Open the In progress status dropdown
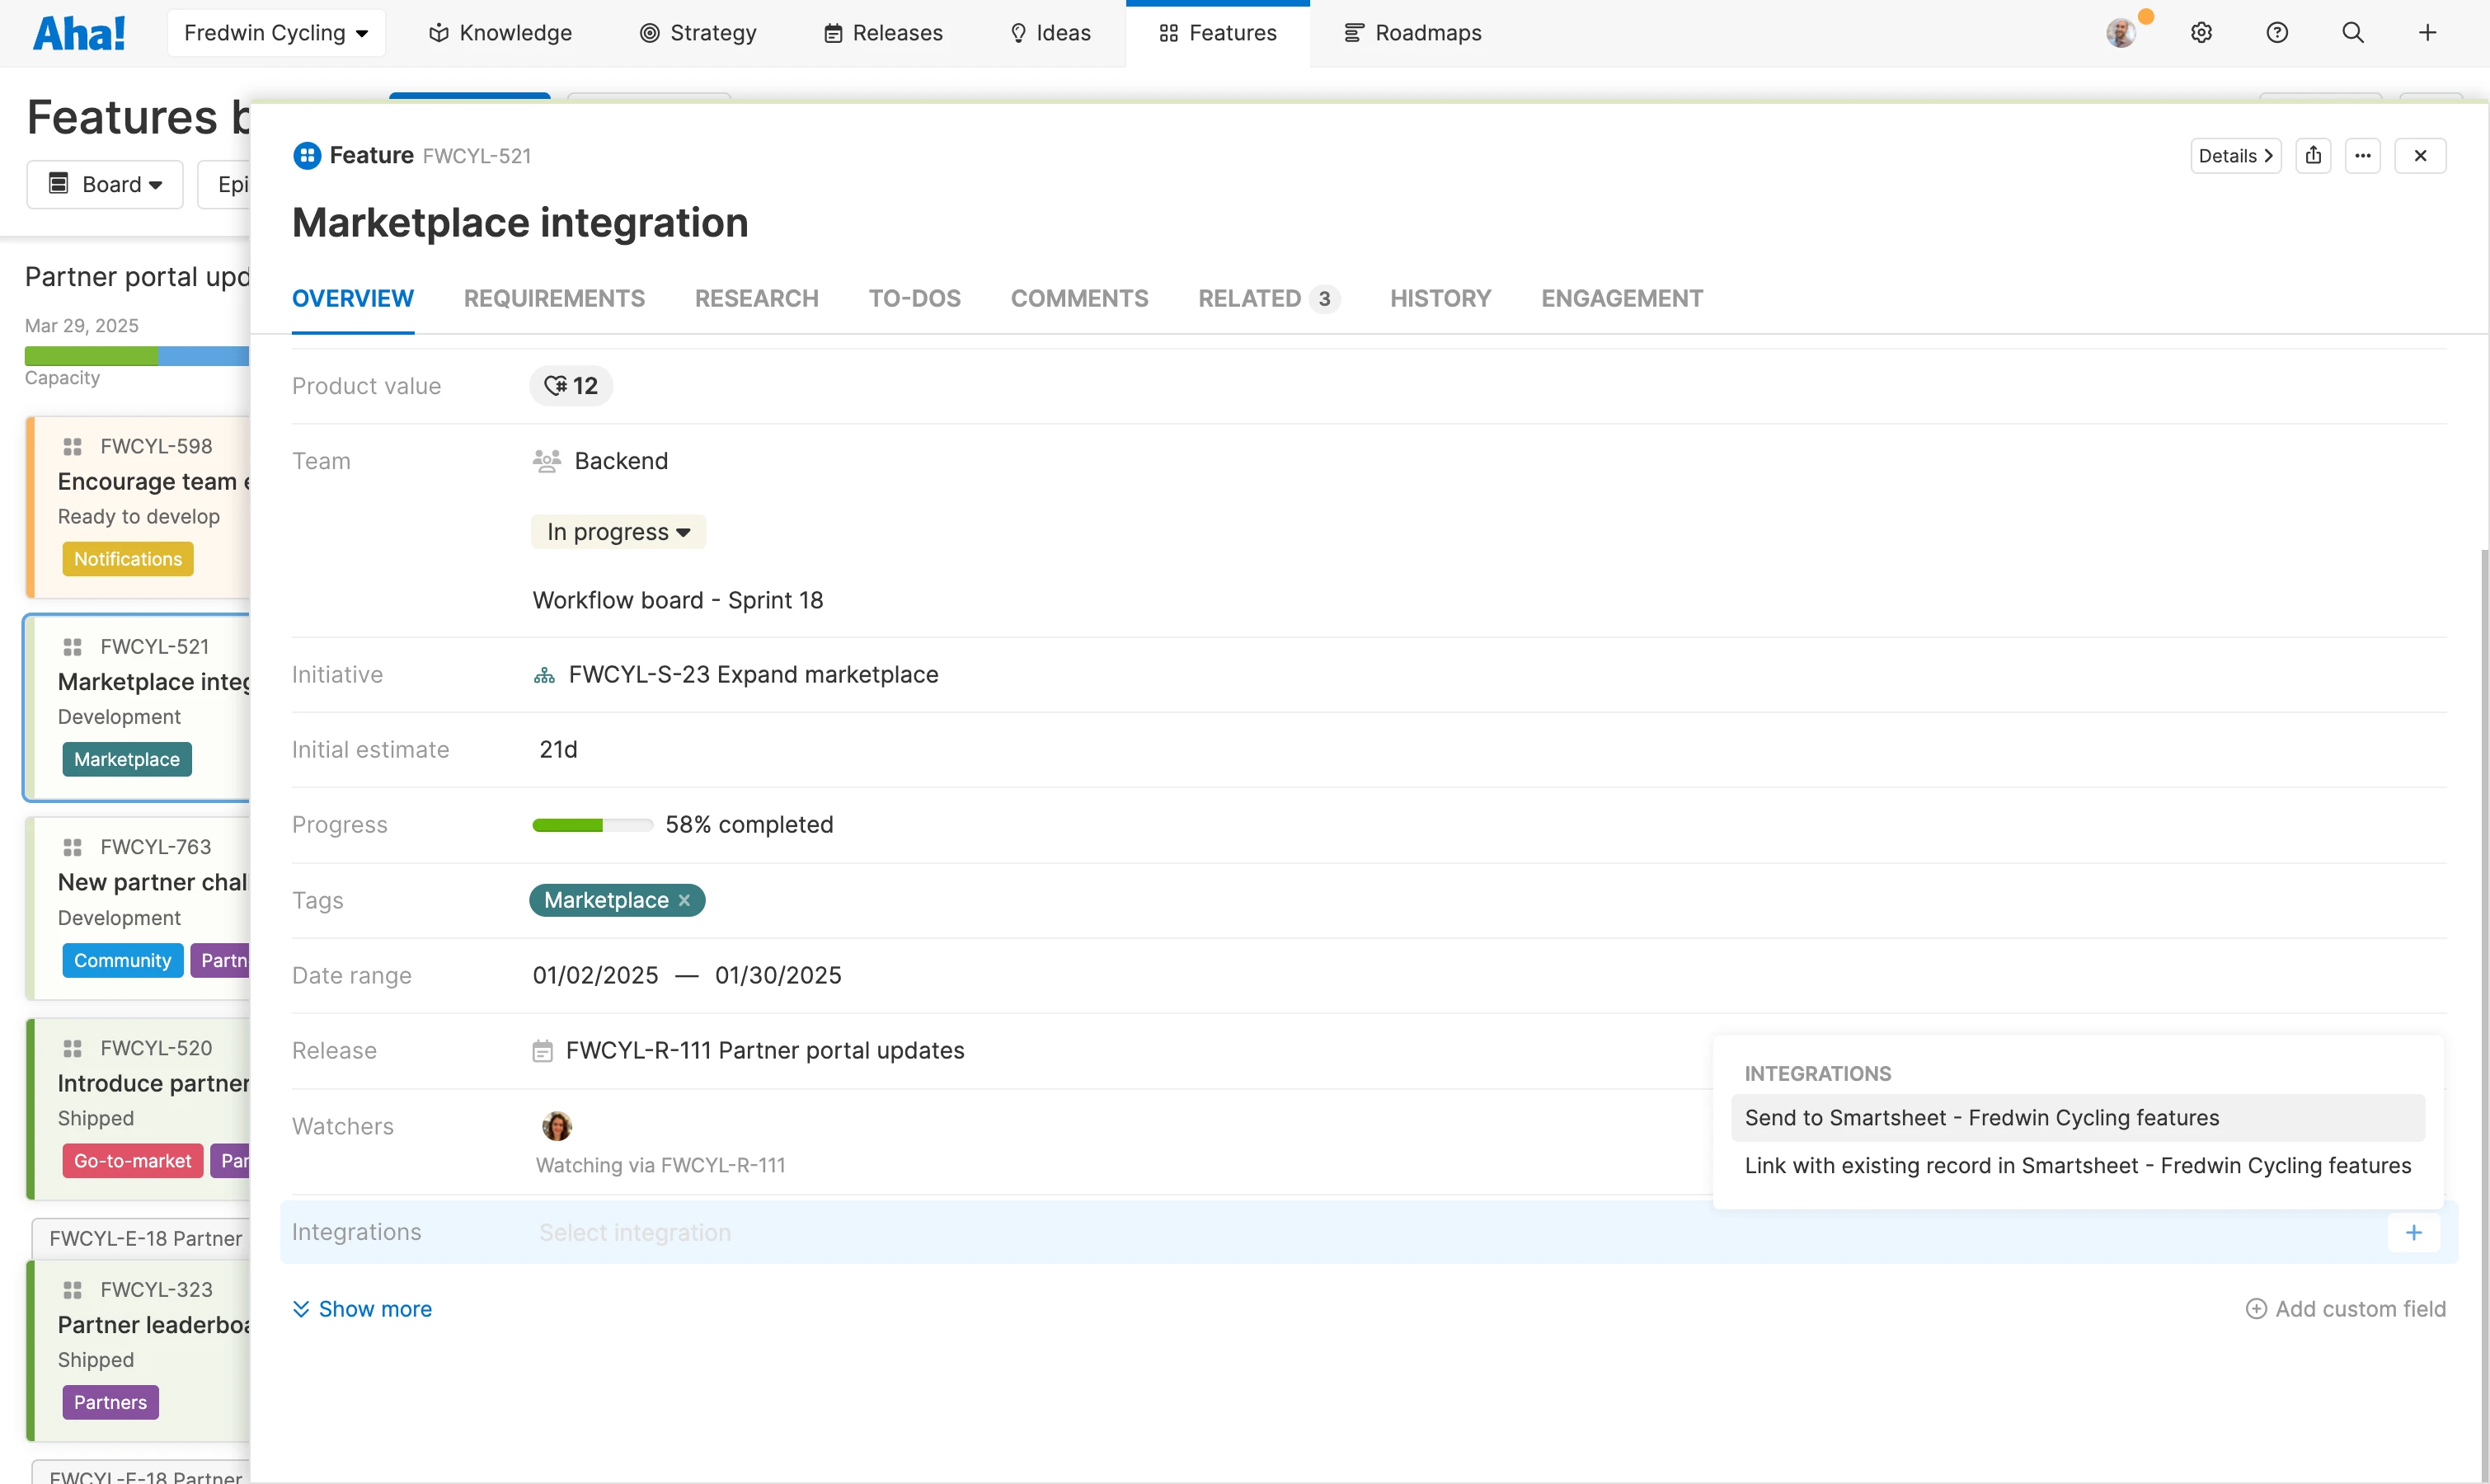 (x=618, y=532)
